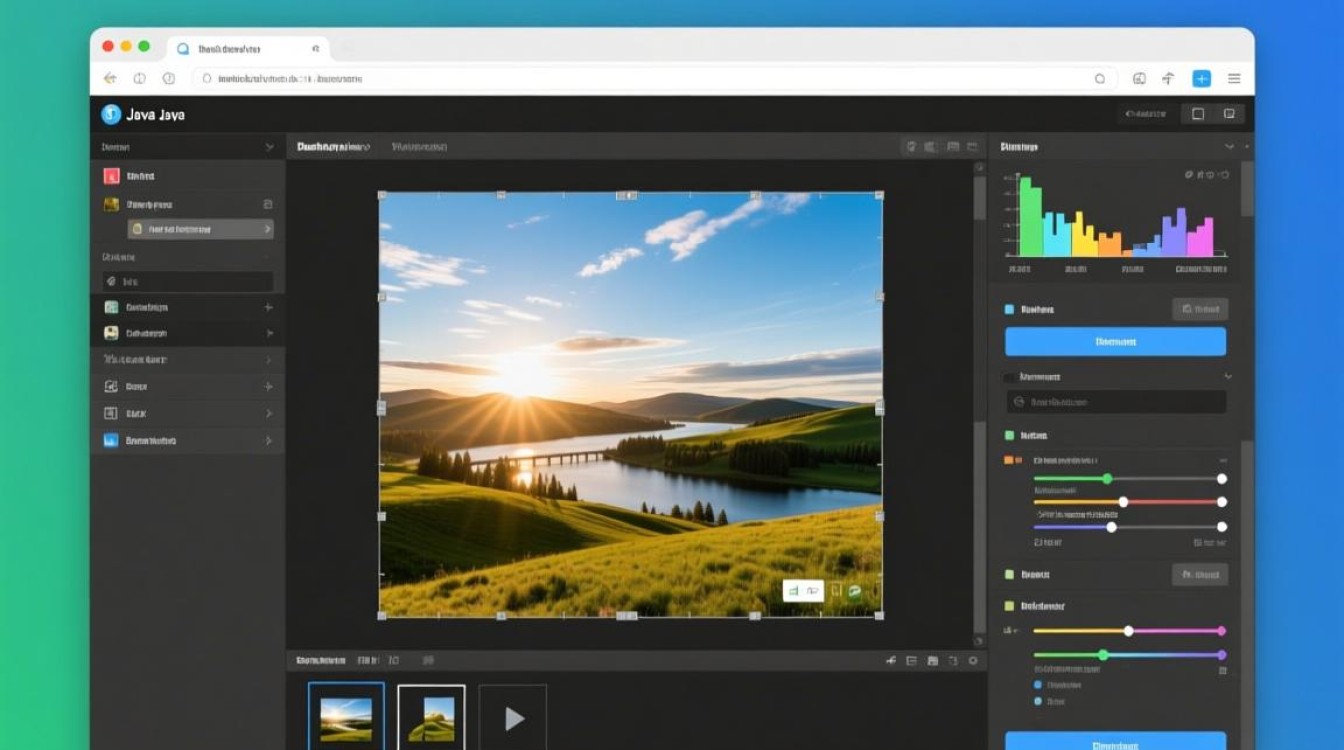Click the green slider handle in the right panel
The height and width of the screenshot is (750, 1344).
pyautogui.click(x=1106, y=479)
